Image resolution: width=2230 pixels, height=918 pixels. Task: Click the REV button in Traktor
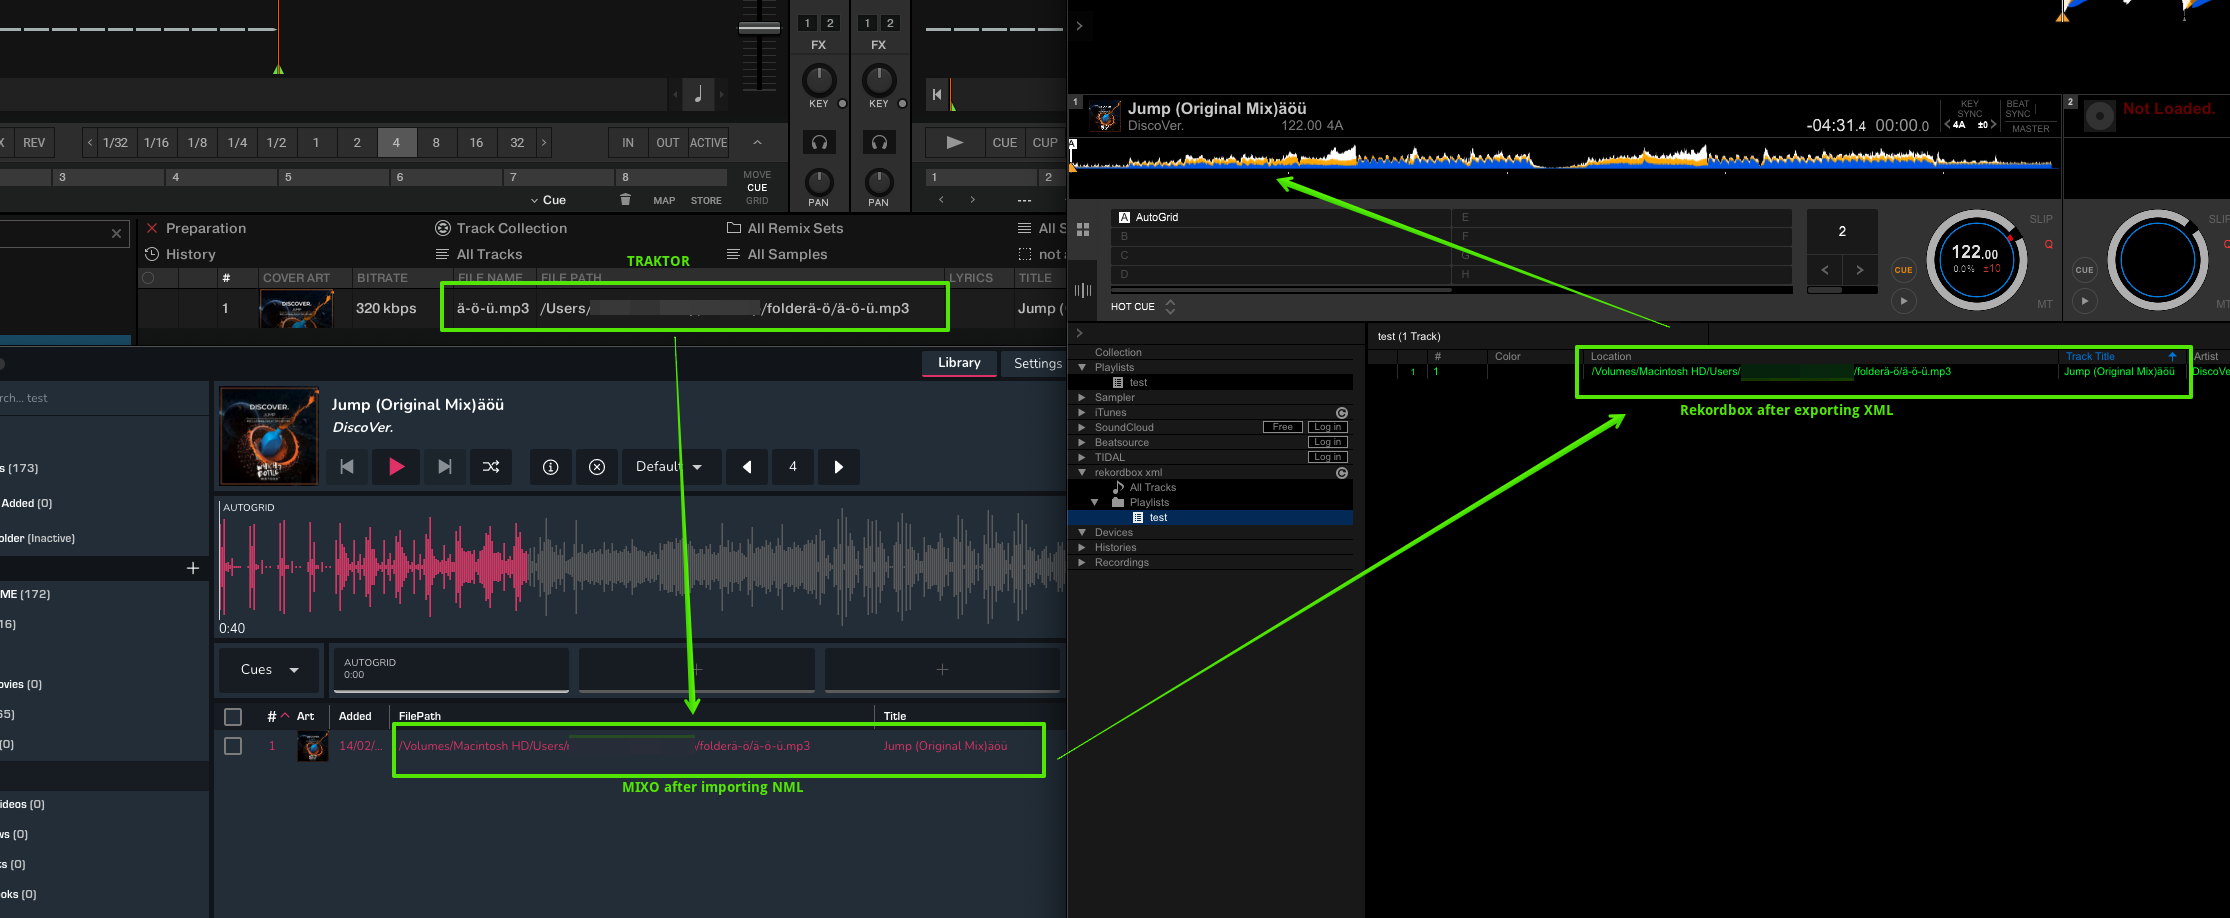pos(34,142)
